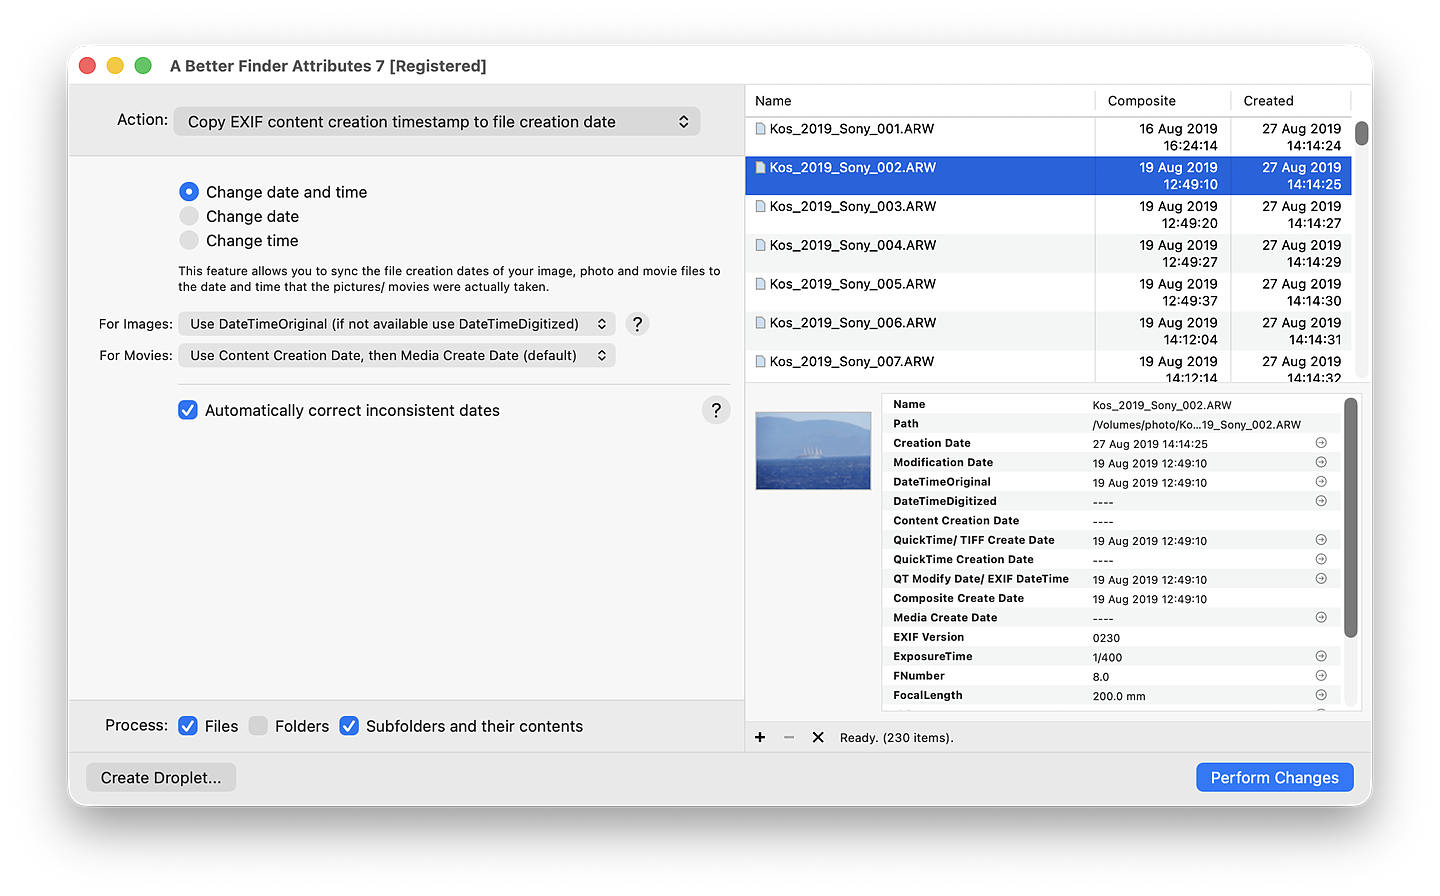Click file icon of Kos_2019_Sony_001.ARW
This screenshot has height=896, width=1440.
(761, 129)
